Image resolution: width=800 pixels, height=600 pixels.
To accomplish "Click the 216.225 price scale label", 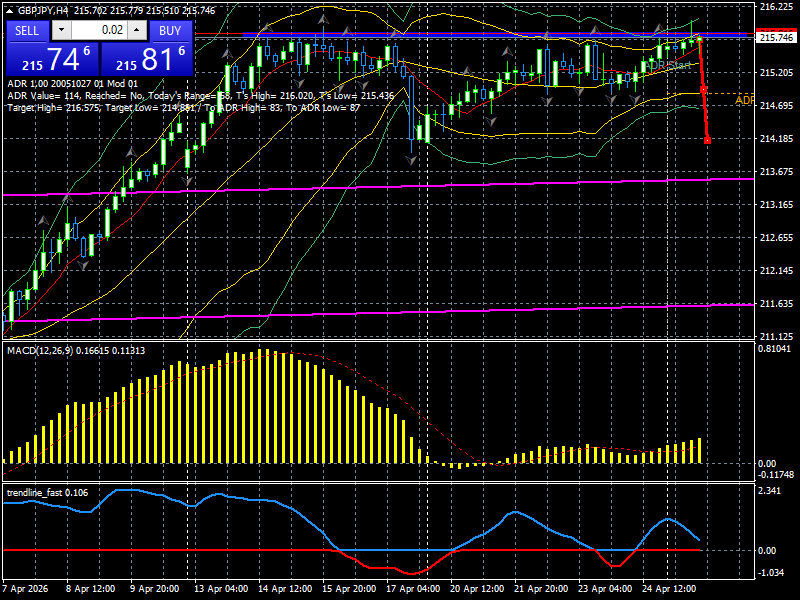I will (x=776, y=7).
